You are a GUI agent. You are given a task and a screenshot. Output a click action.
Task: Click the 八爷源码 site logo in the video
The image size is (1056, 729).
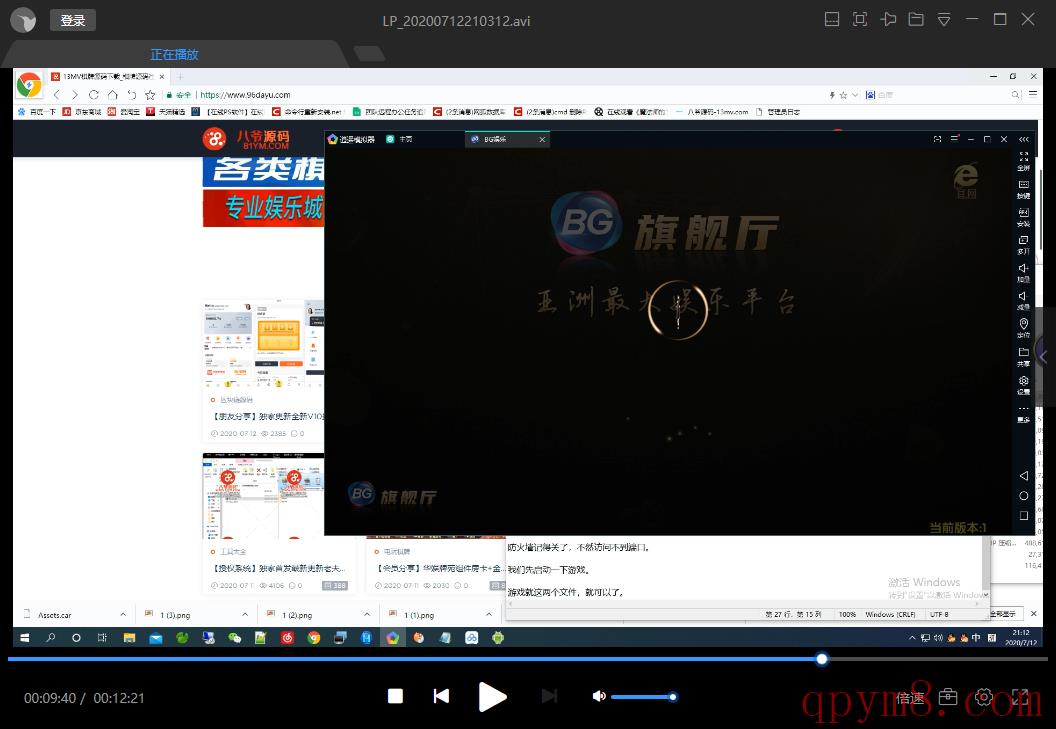(x=246, y=139)
